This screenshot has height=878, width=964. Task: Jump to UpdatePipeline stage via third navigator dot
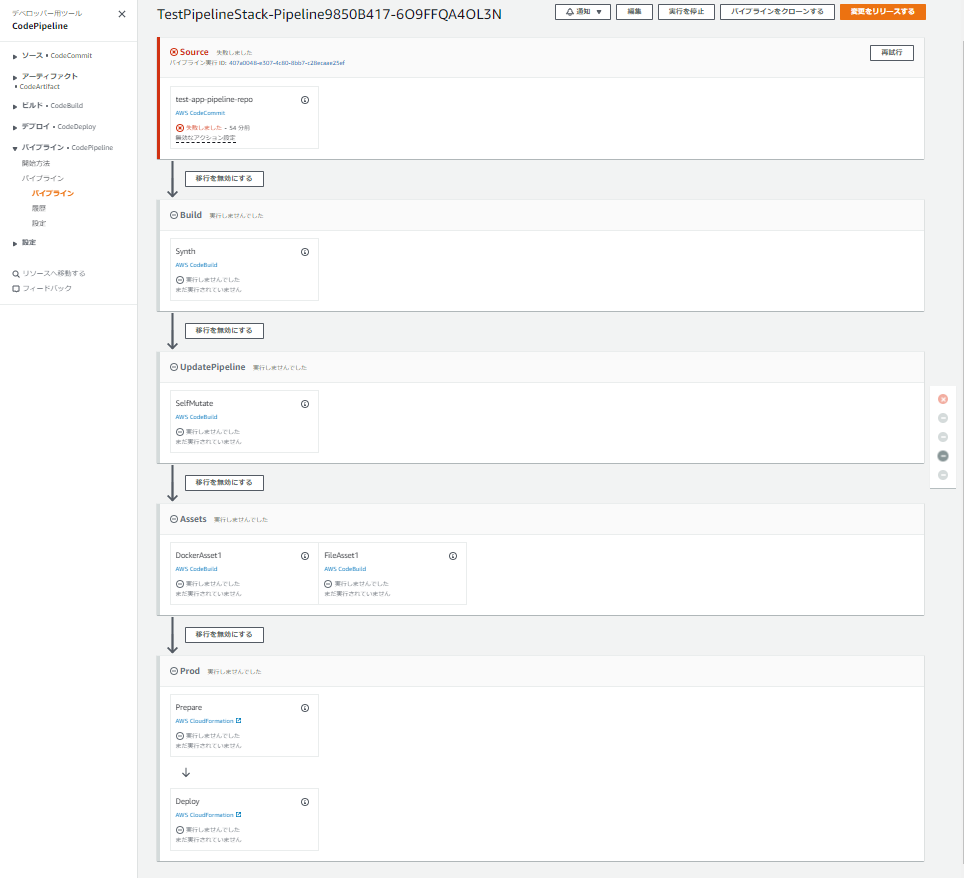click(x=943, y=437)
